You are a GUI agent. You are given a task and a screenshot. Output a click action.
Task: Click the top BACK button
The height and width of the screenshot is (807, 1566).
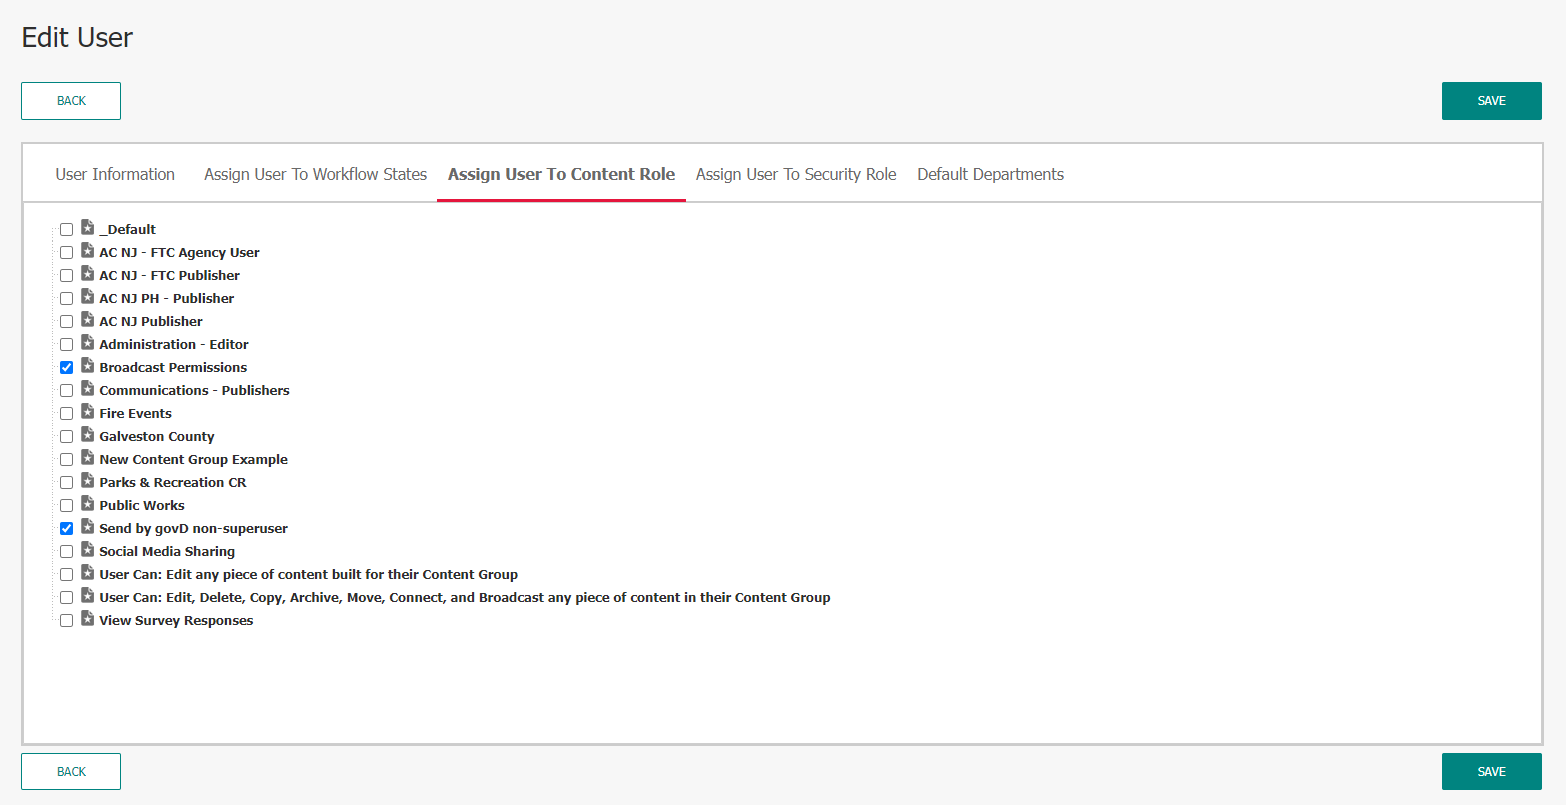click(71, 100)
